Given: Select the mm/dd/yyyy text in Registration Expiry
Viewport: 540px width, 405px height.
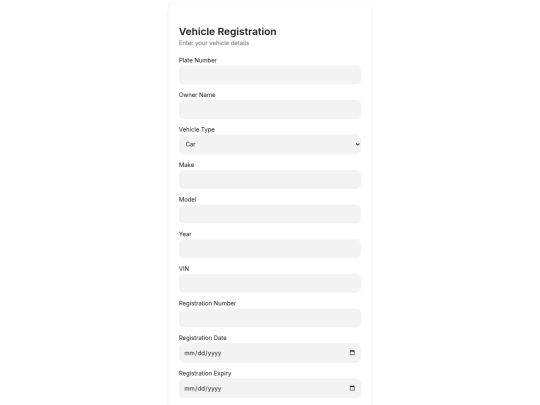Looking at the screenshot, I should coord(202,388).
